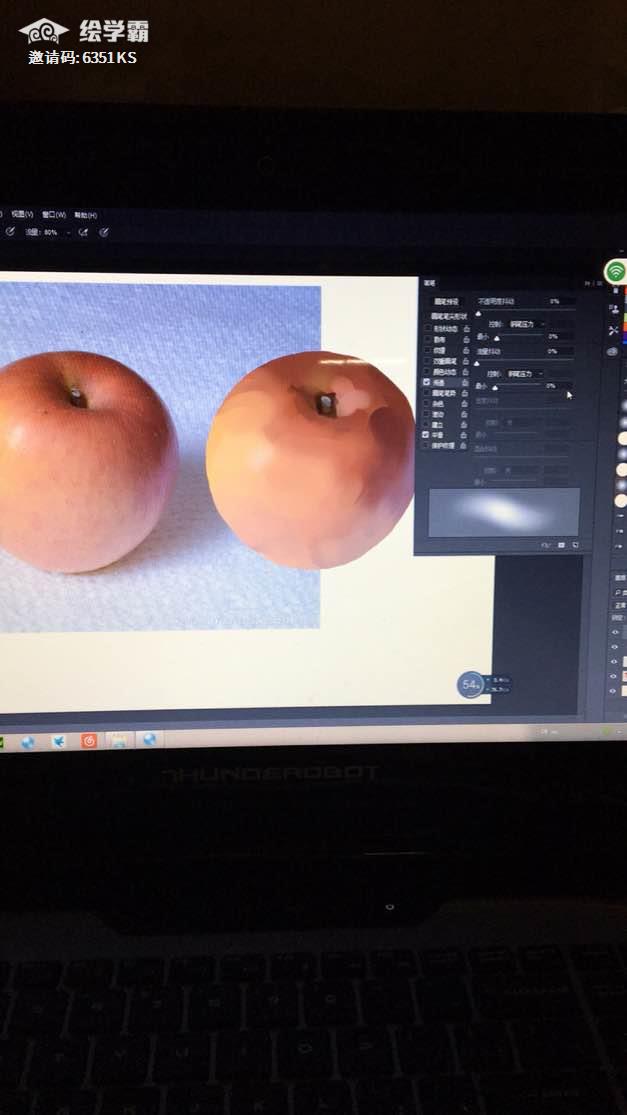Toggle the lock icon beside Noise
Viewport: 627px width, 1115px height.
tap(466, 402)
